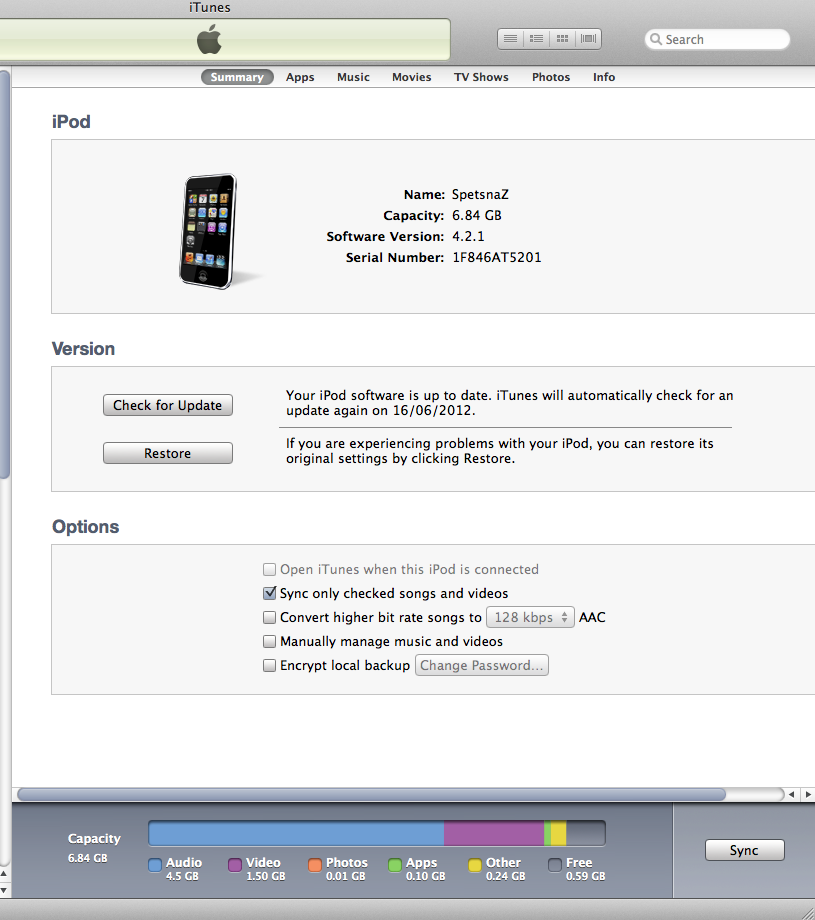Screen dimensions: 815x920
Task: Click the search magnifier icon
Action: pyautogui.click(x=656, y=39)
